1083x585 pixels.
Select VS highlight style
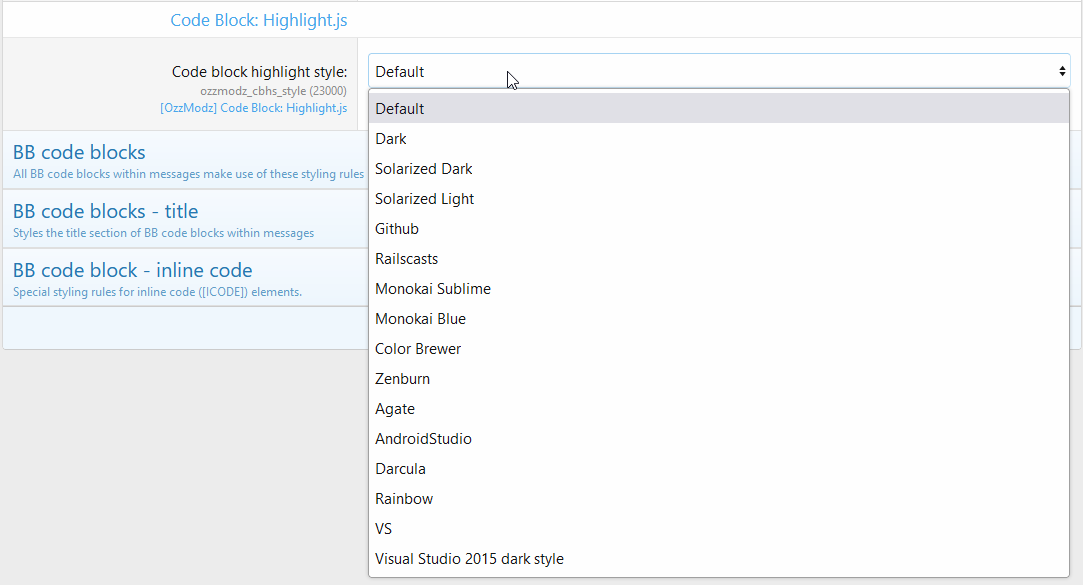pos(384,529)
